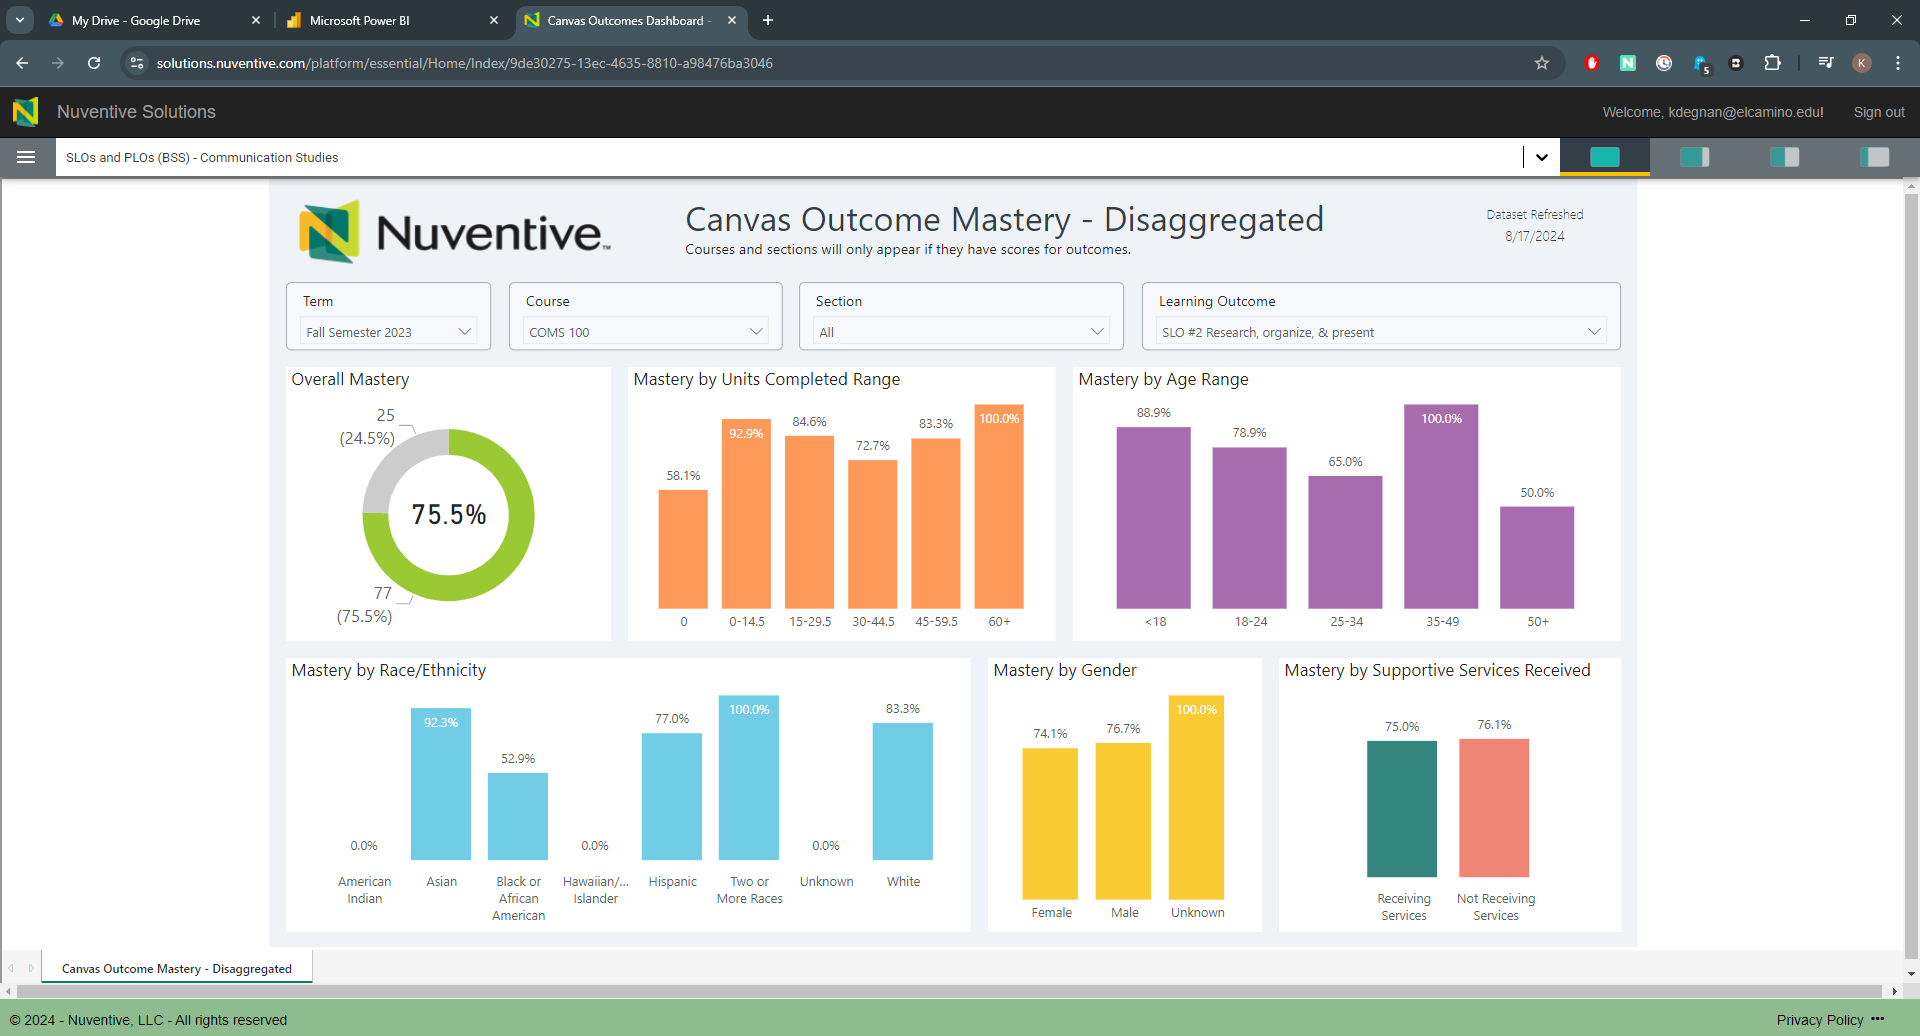
Task: Open the Course dropdown showing COMS 100
Action: [x=645, y=332]
